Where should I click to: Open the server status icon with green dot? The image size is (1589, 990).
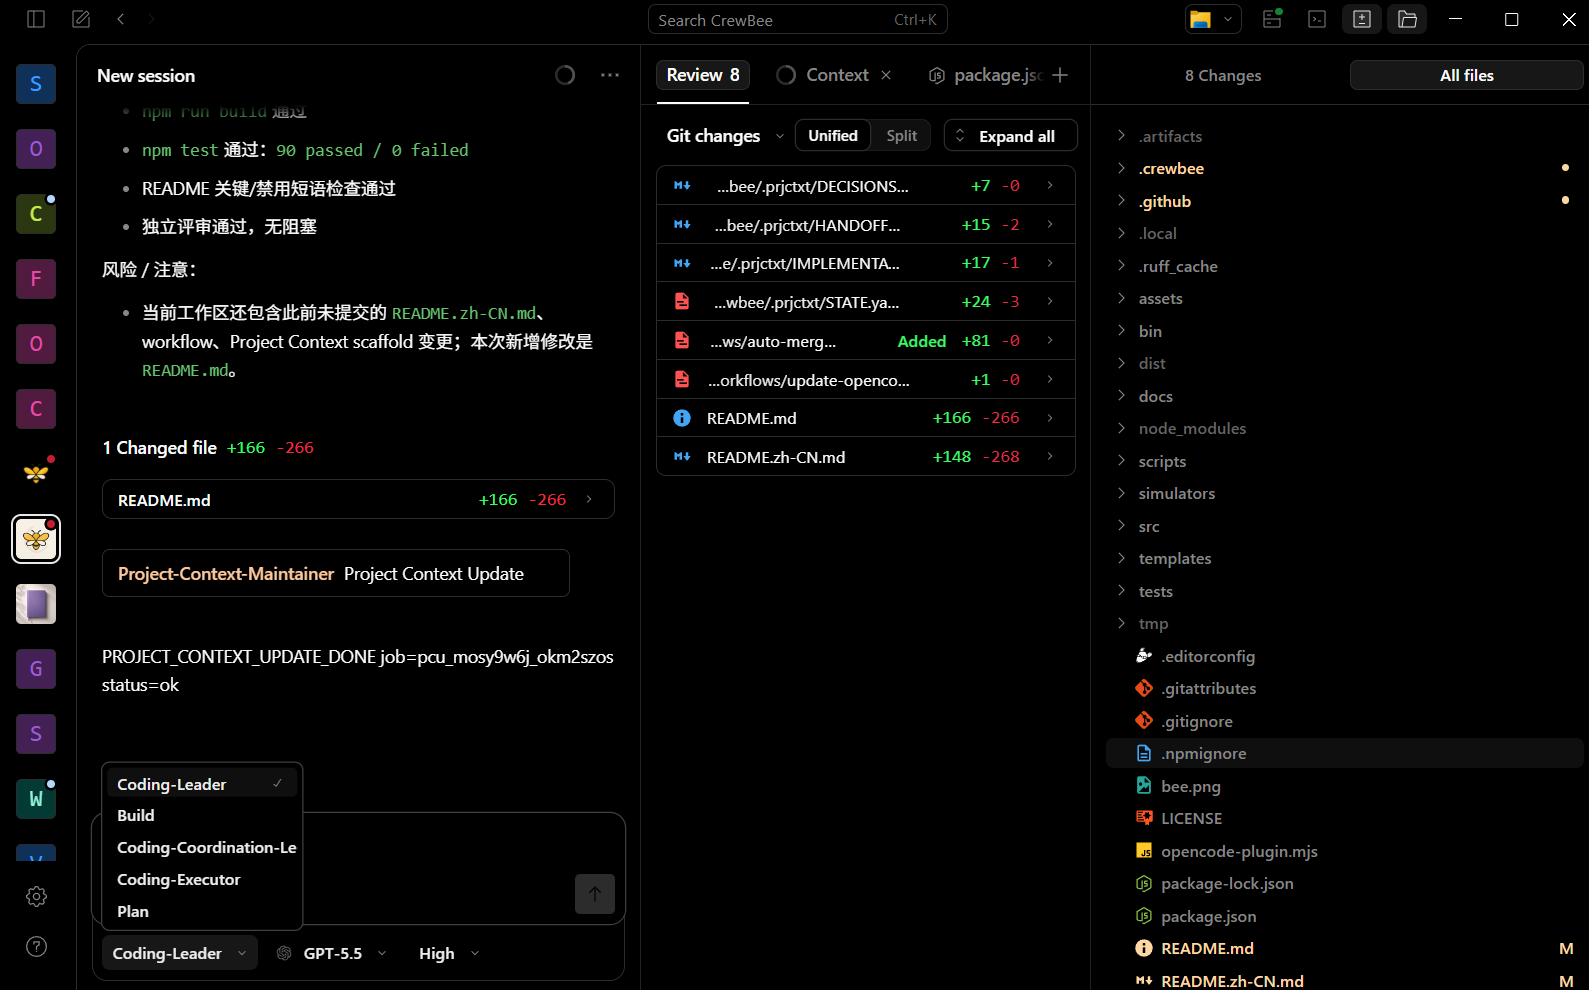click(1272, 19)
